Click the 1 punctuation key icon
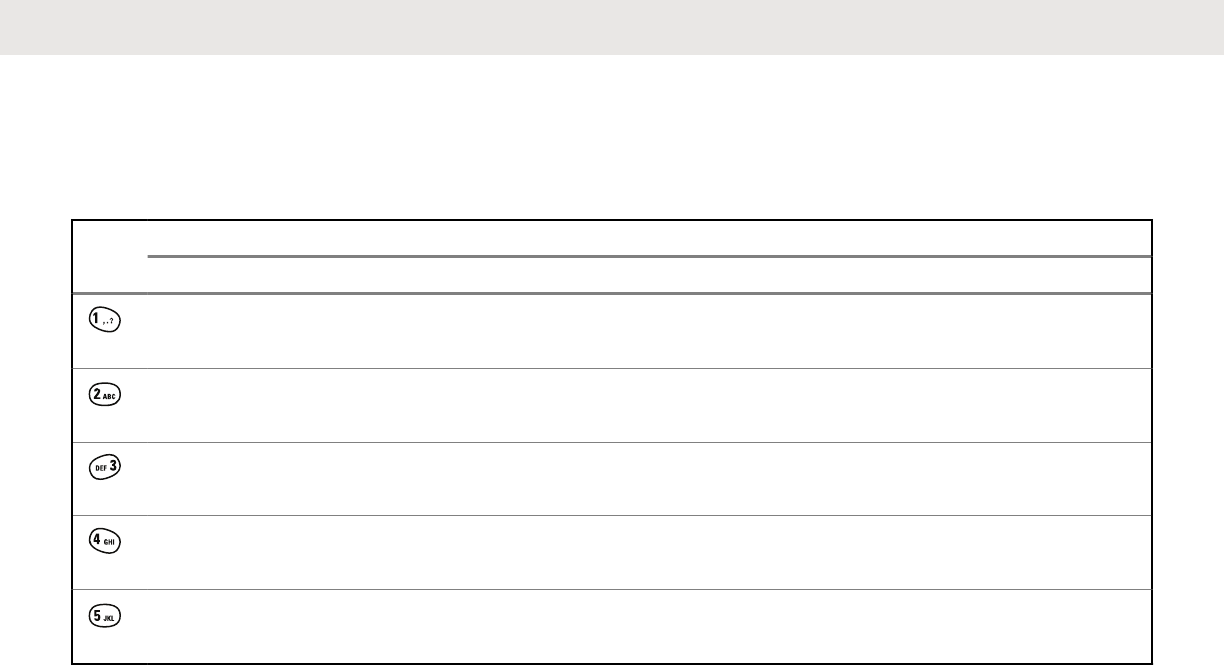 pos(104,320)
